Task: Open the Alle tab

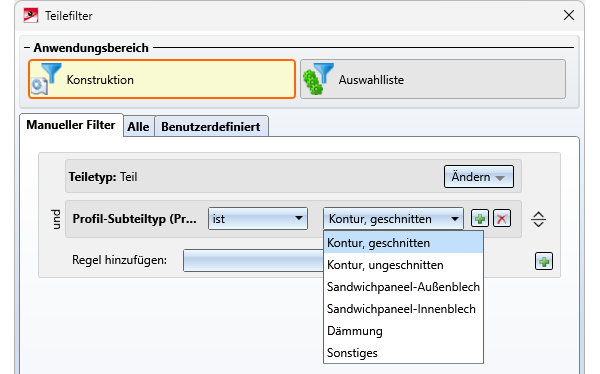Action: point(139,126)
